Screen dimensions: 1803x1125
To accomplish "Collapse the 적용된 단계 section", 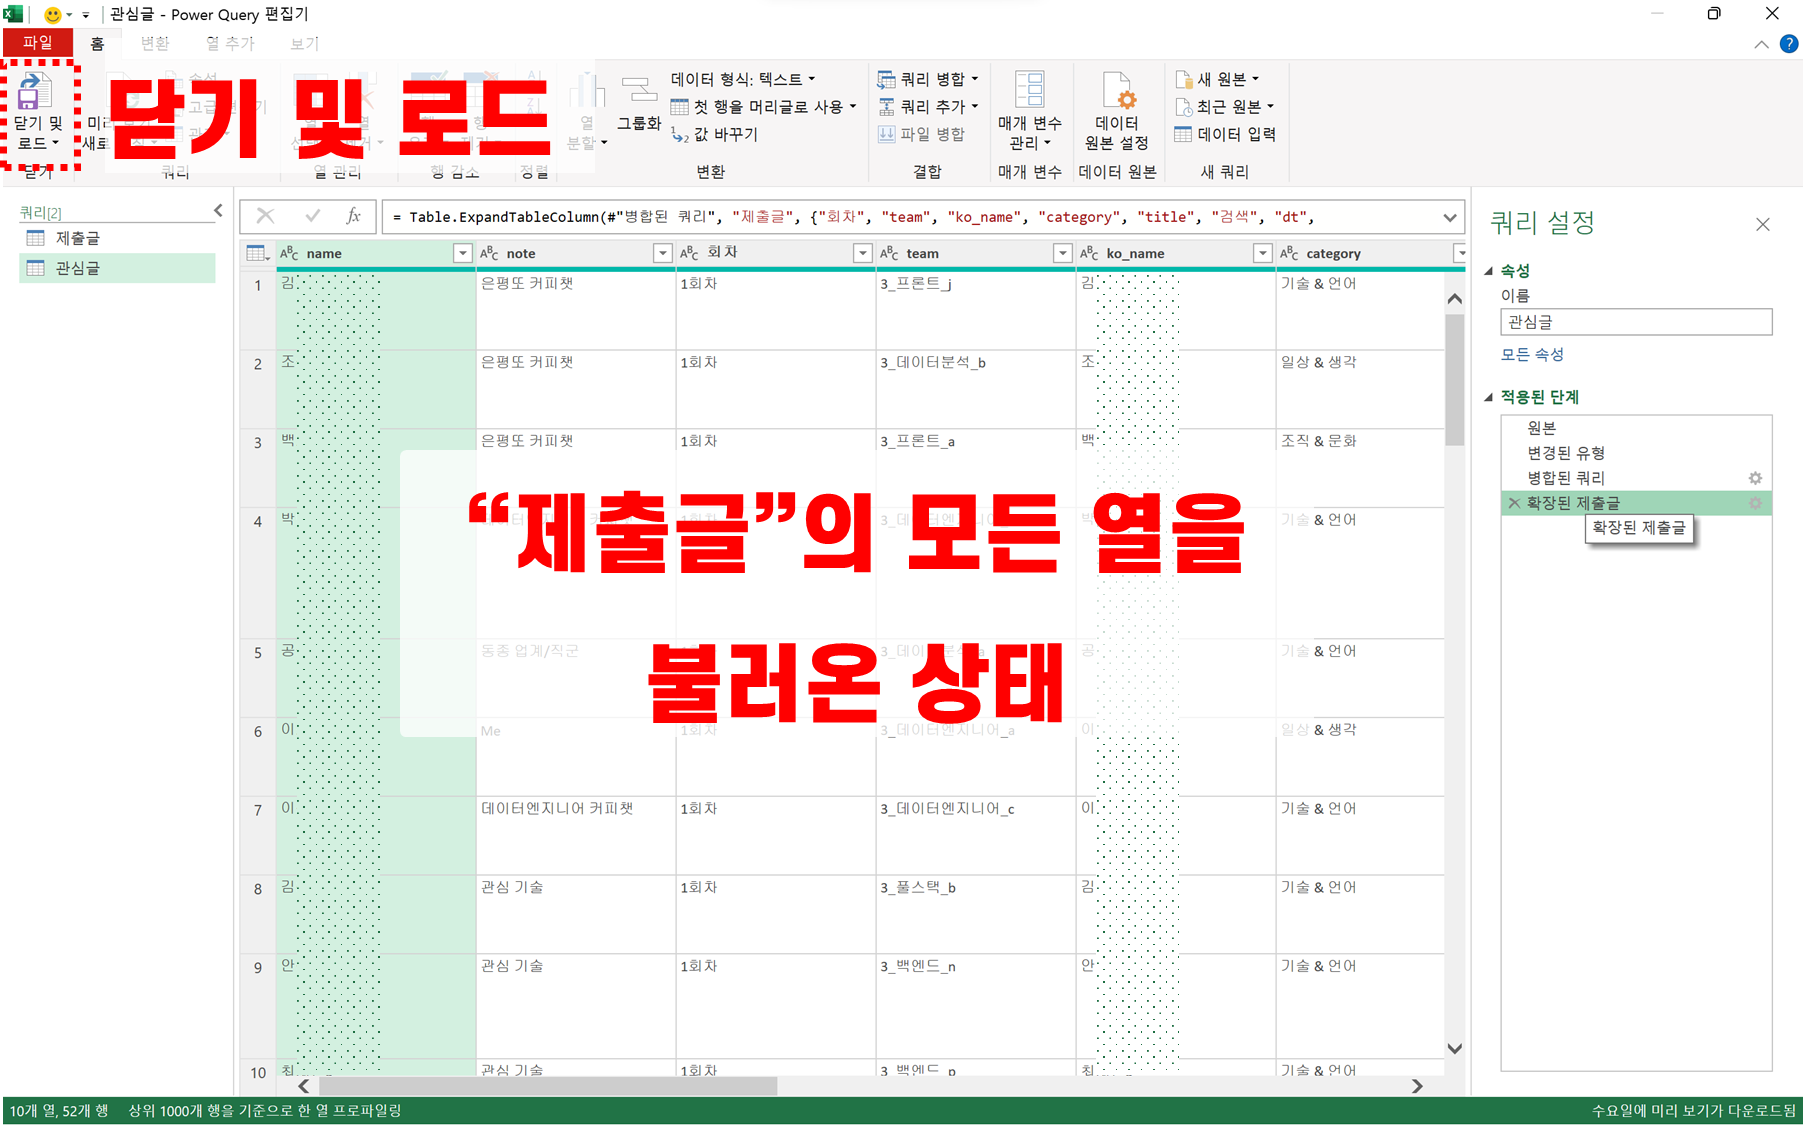I will 1488,397.
